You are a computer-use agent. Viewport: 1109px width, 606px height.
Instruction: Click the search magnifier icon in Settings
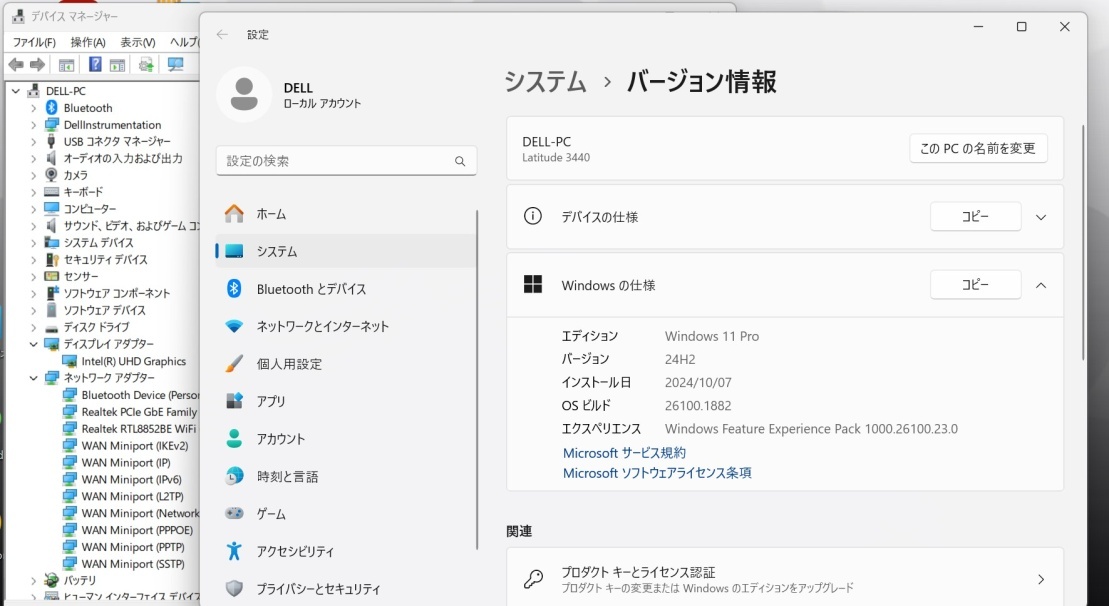coord(460,161)
